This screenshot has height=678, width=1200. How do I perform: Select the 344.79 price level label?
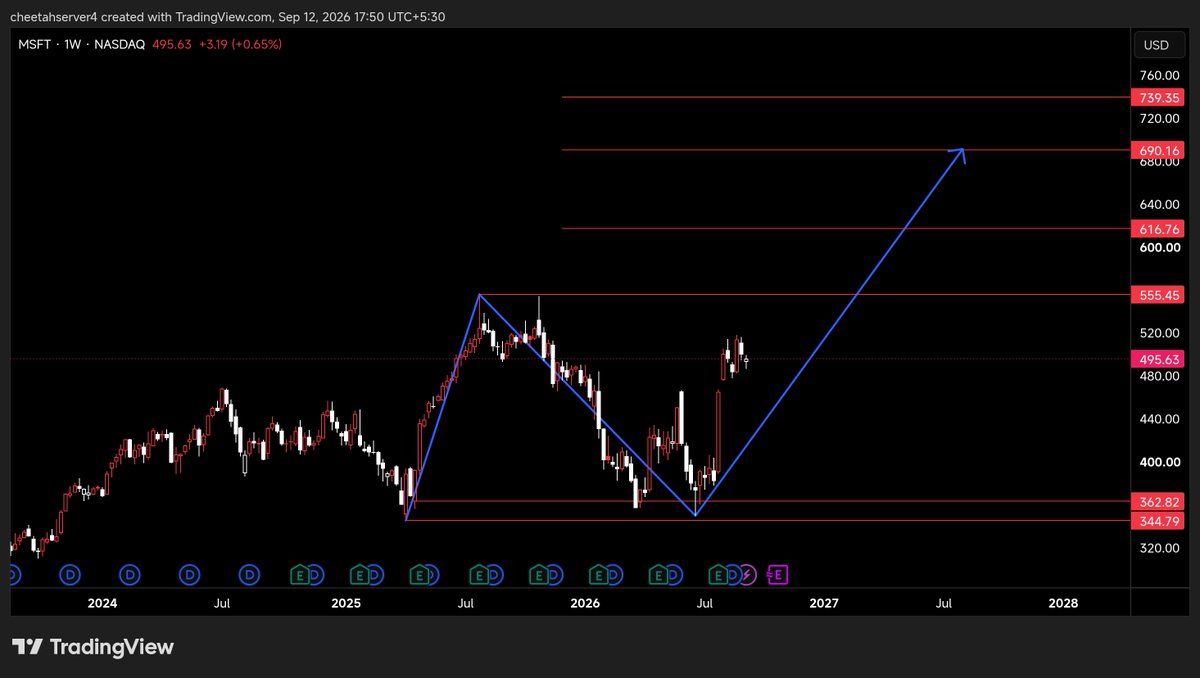click(x=1160, y=521)
